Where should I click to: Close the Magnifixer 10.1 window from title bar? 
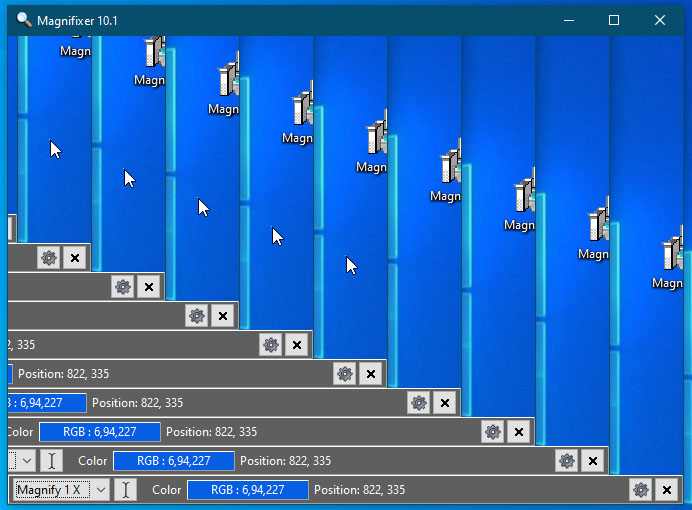click(660, 20)
